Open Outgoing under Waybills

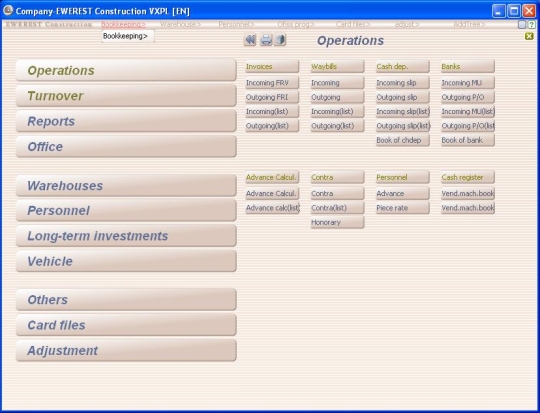click(337, 97)
